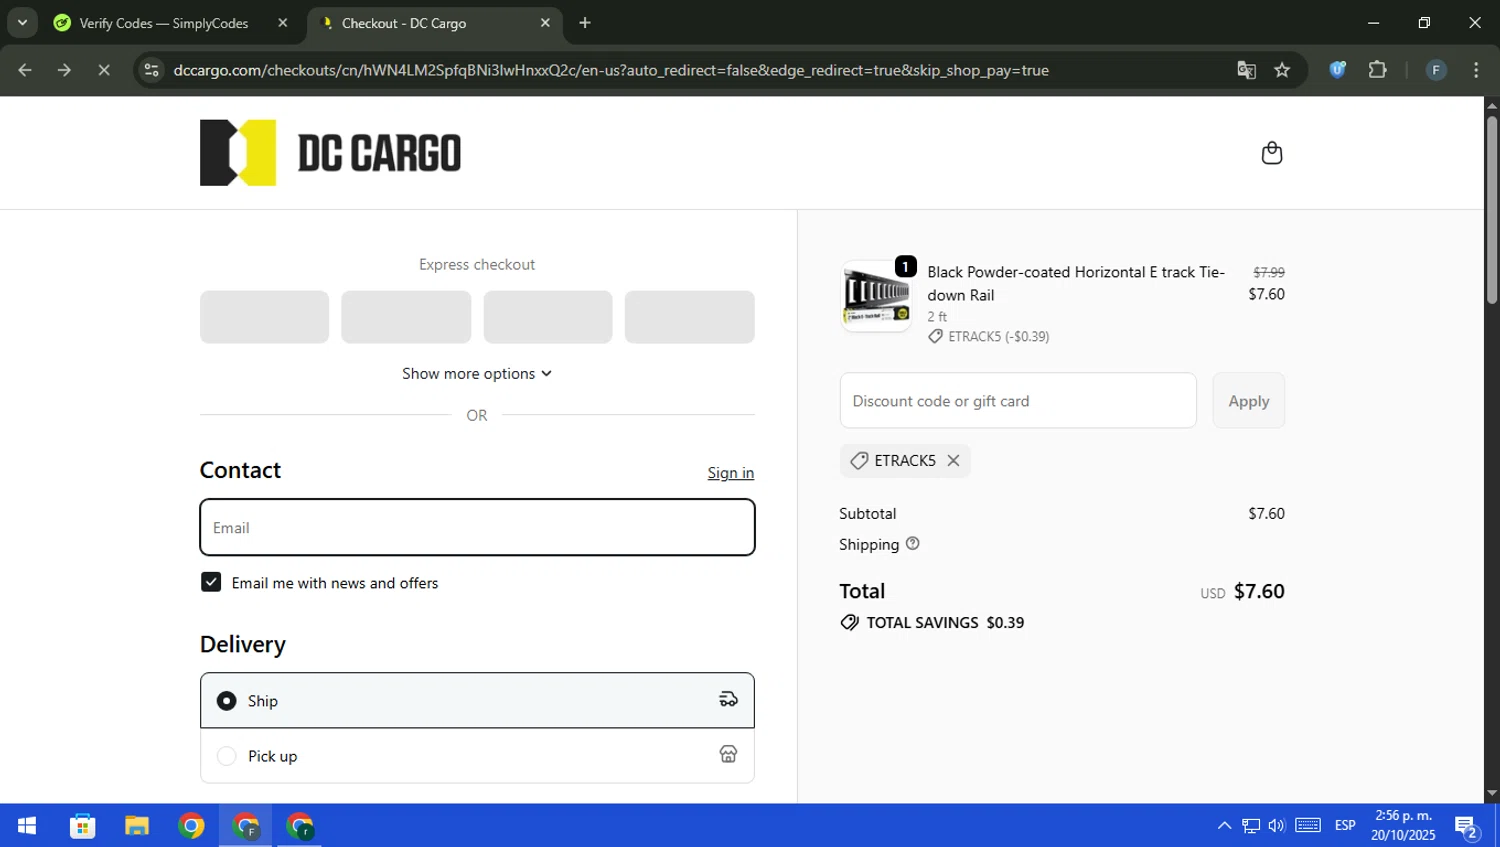
Task: Open the tab search dropdown arrow
Action: point(22,23)
